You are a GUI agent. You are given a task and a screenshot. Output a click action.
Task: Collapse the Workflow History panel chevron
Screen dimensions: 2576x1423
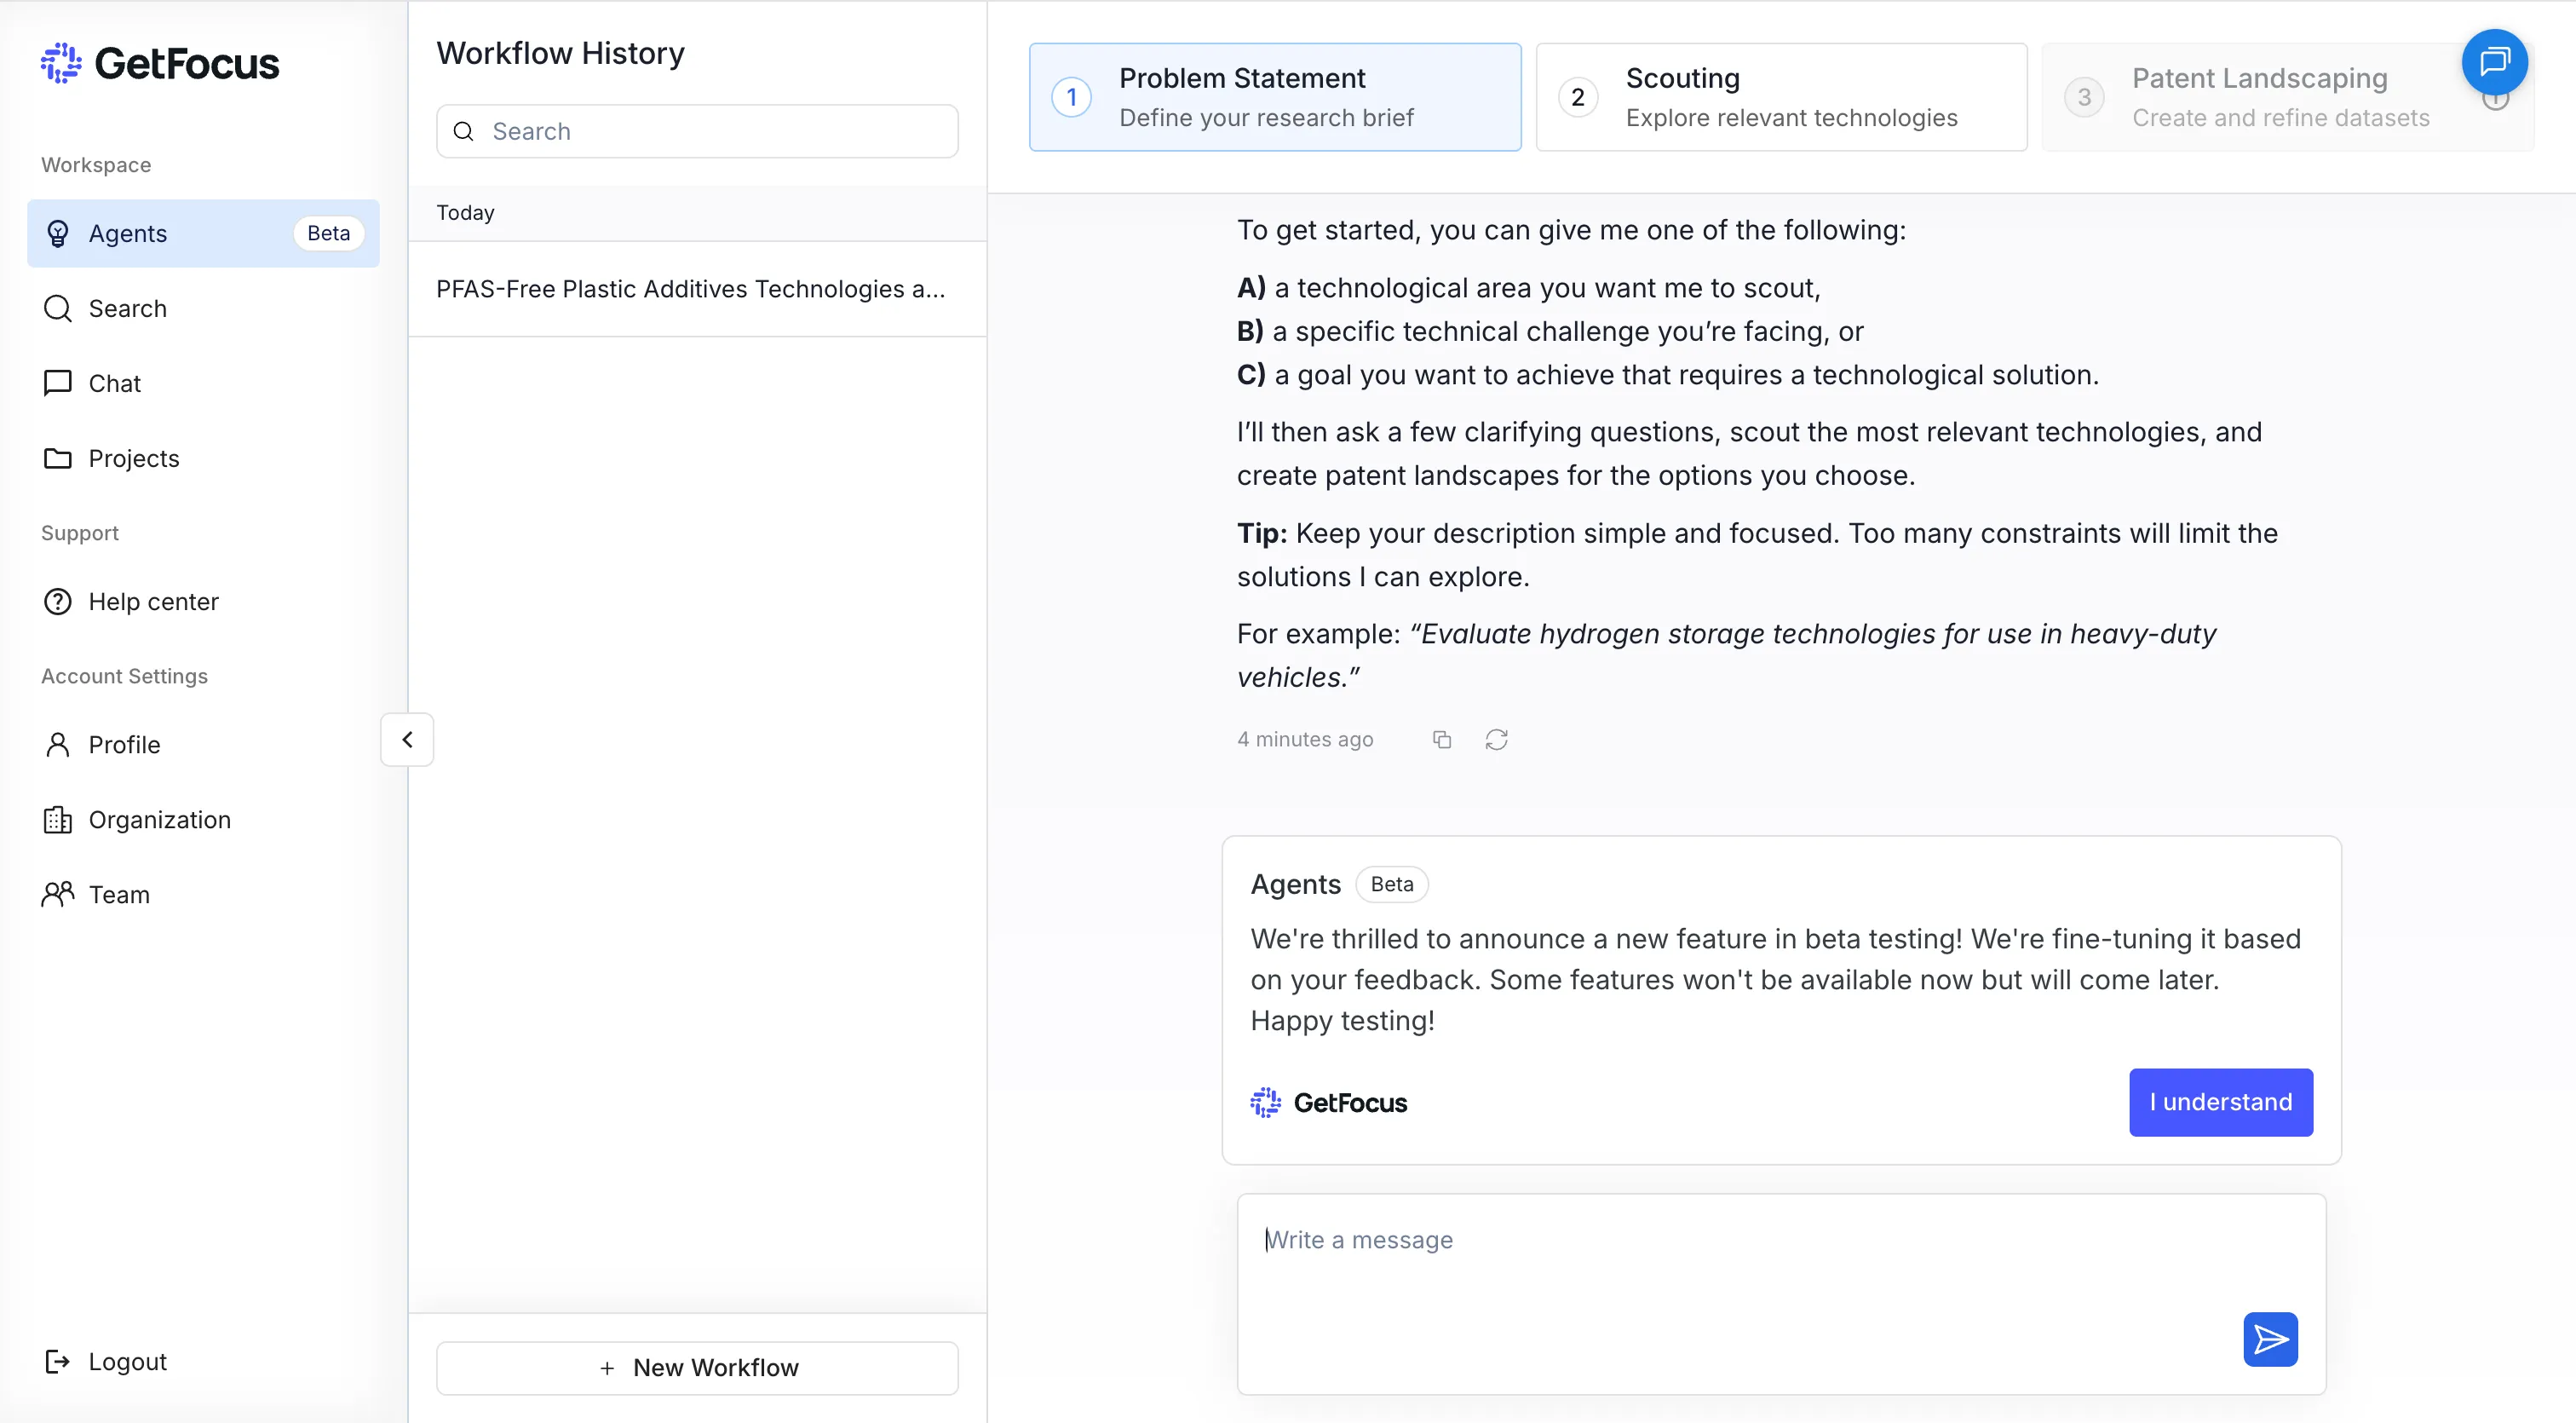(x=407, y=739)
